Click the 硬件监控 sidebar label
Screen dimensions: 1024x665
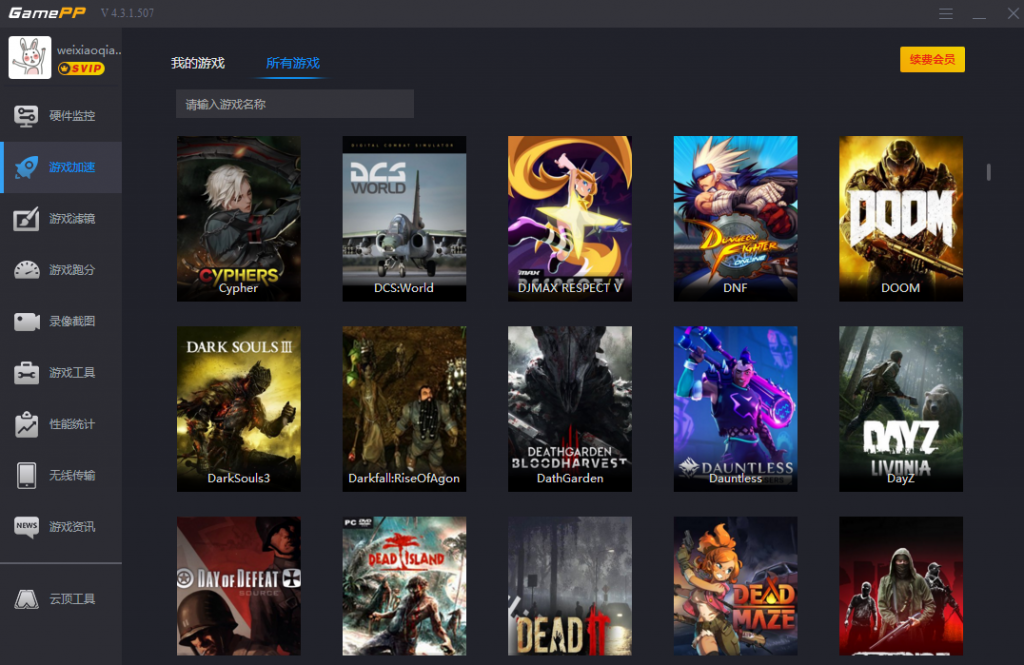tap(72, 116)
